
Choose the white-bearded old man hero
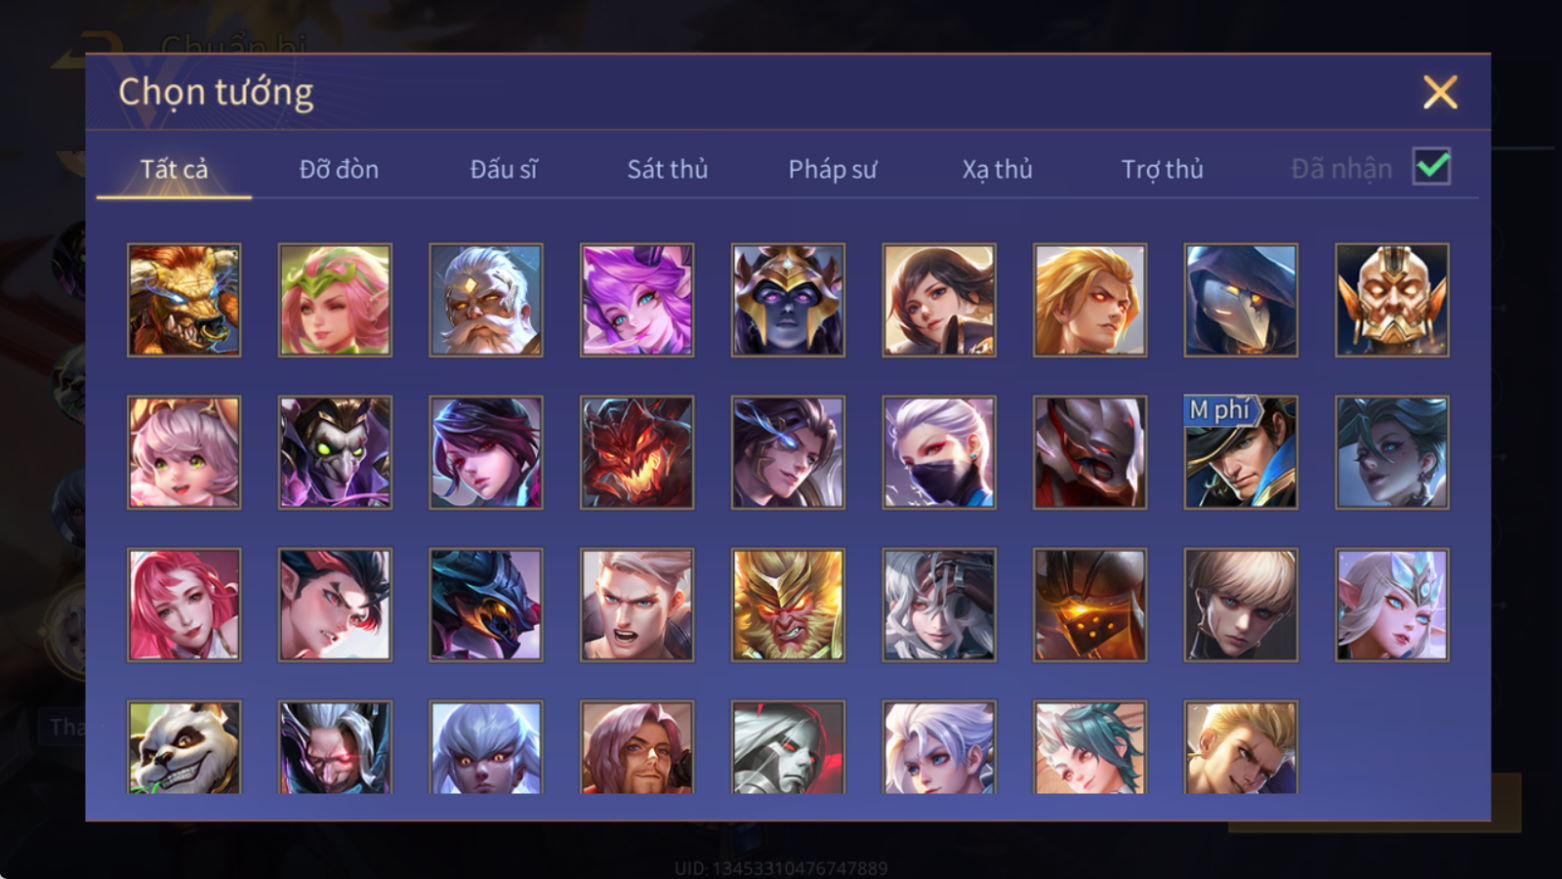point(486,301)
